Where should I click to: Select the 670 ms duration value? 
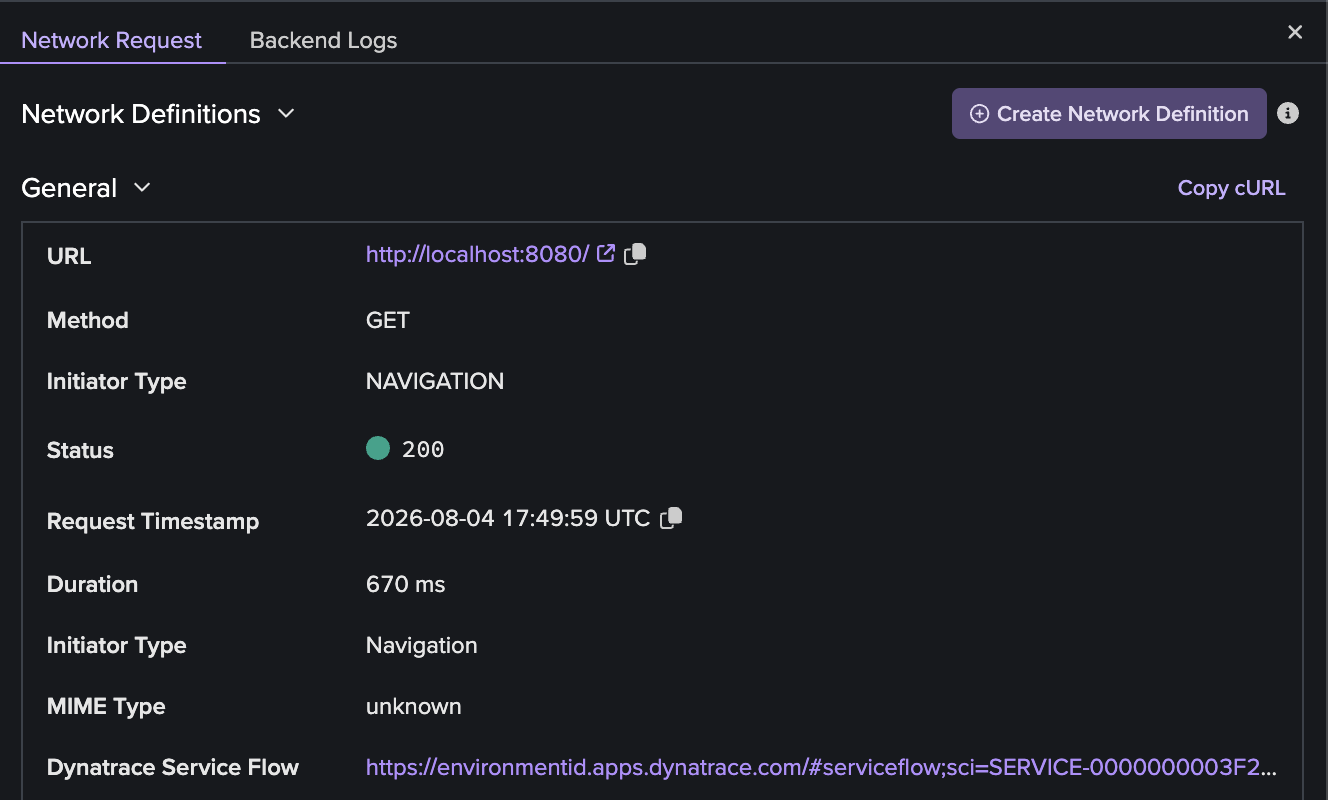406,584
